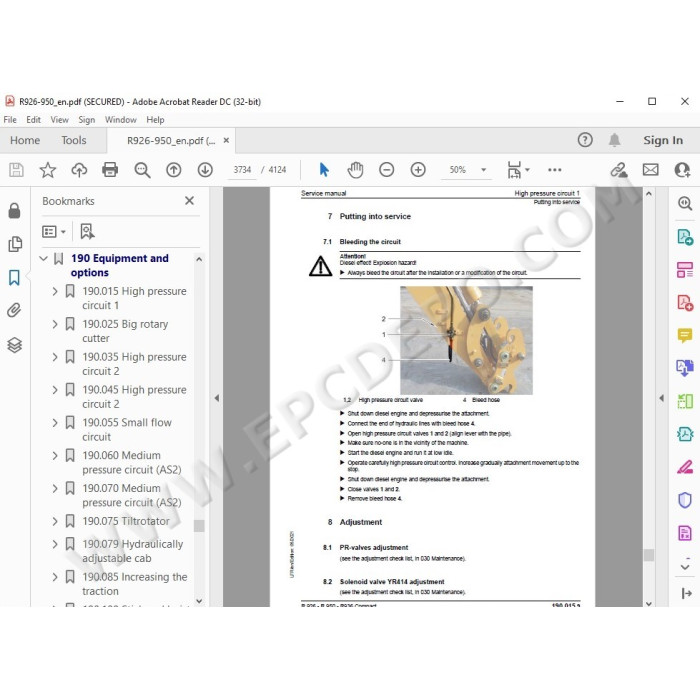The image size is (700, 700).
Task: Open the Comment tool speech bubble
Action: pos(685,335)
